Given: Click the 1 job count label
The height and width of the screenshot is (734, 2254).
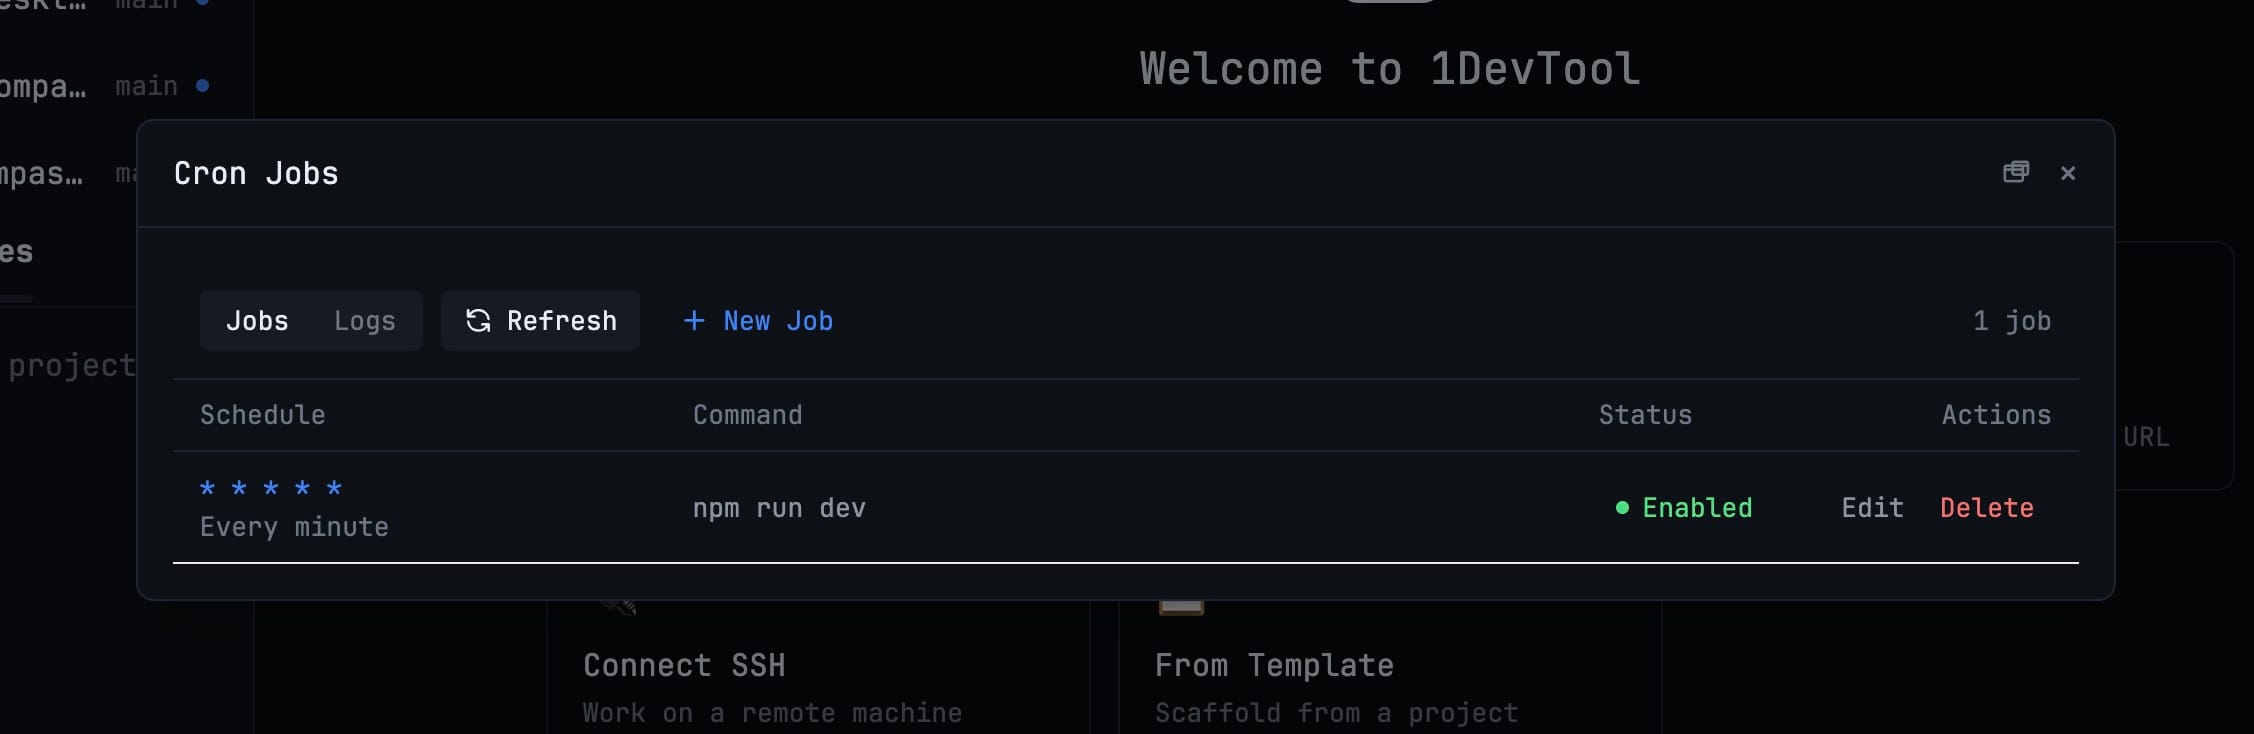Looking at the screenshot, I should [x=2011, y=321].
